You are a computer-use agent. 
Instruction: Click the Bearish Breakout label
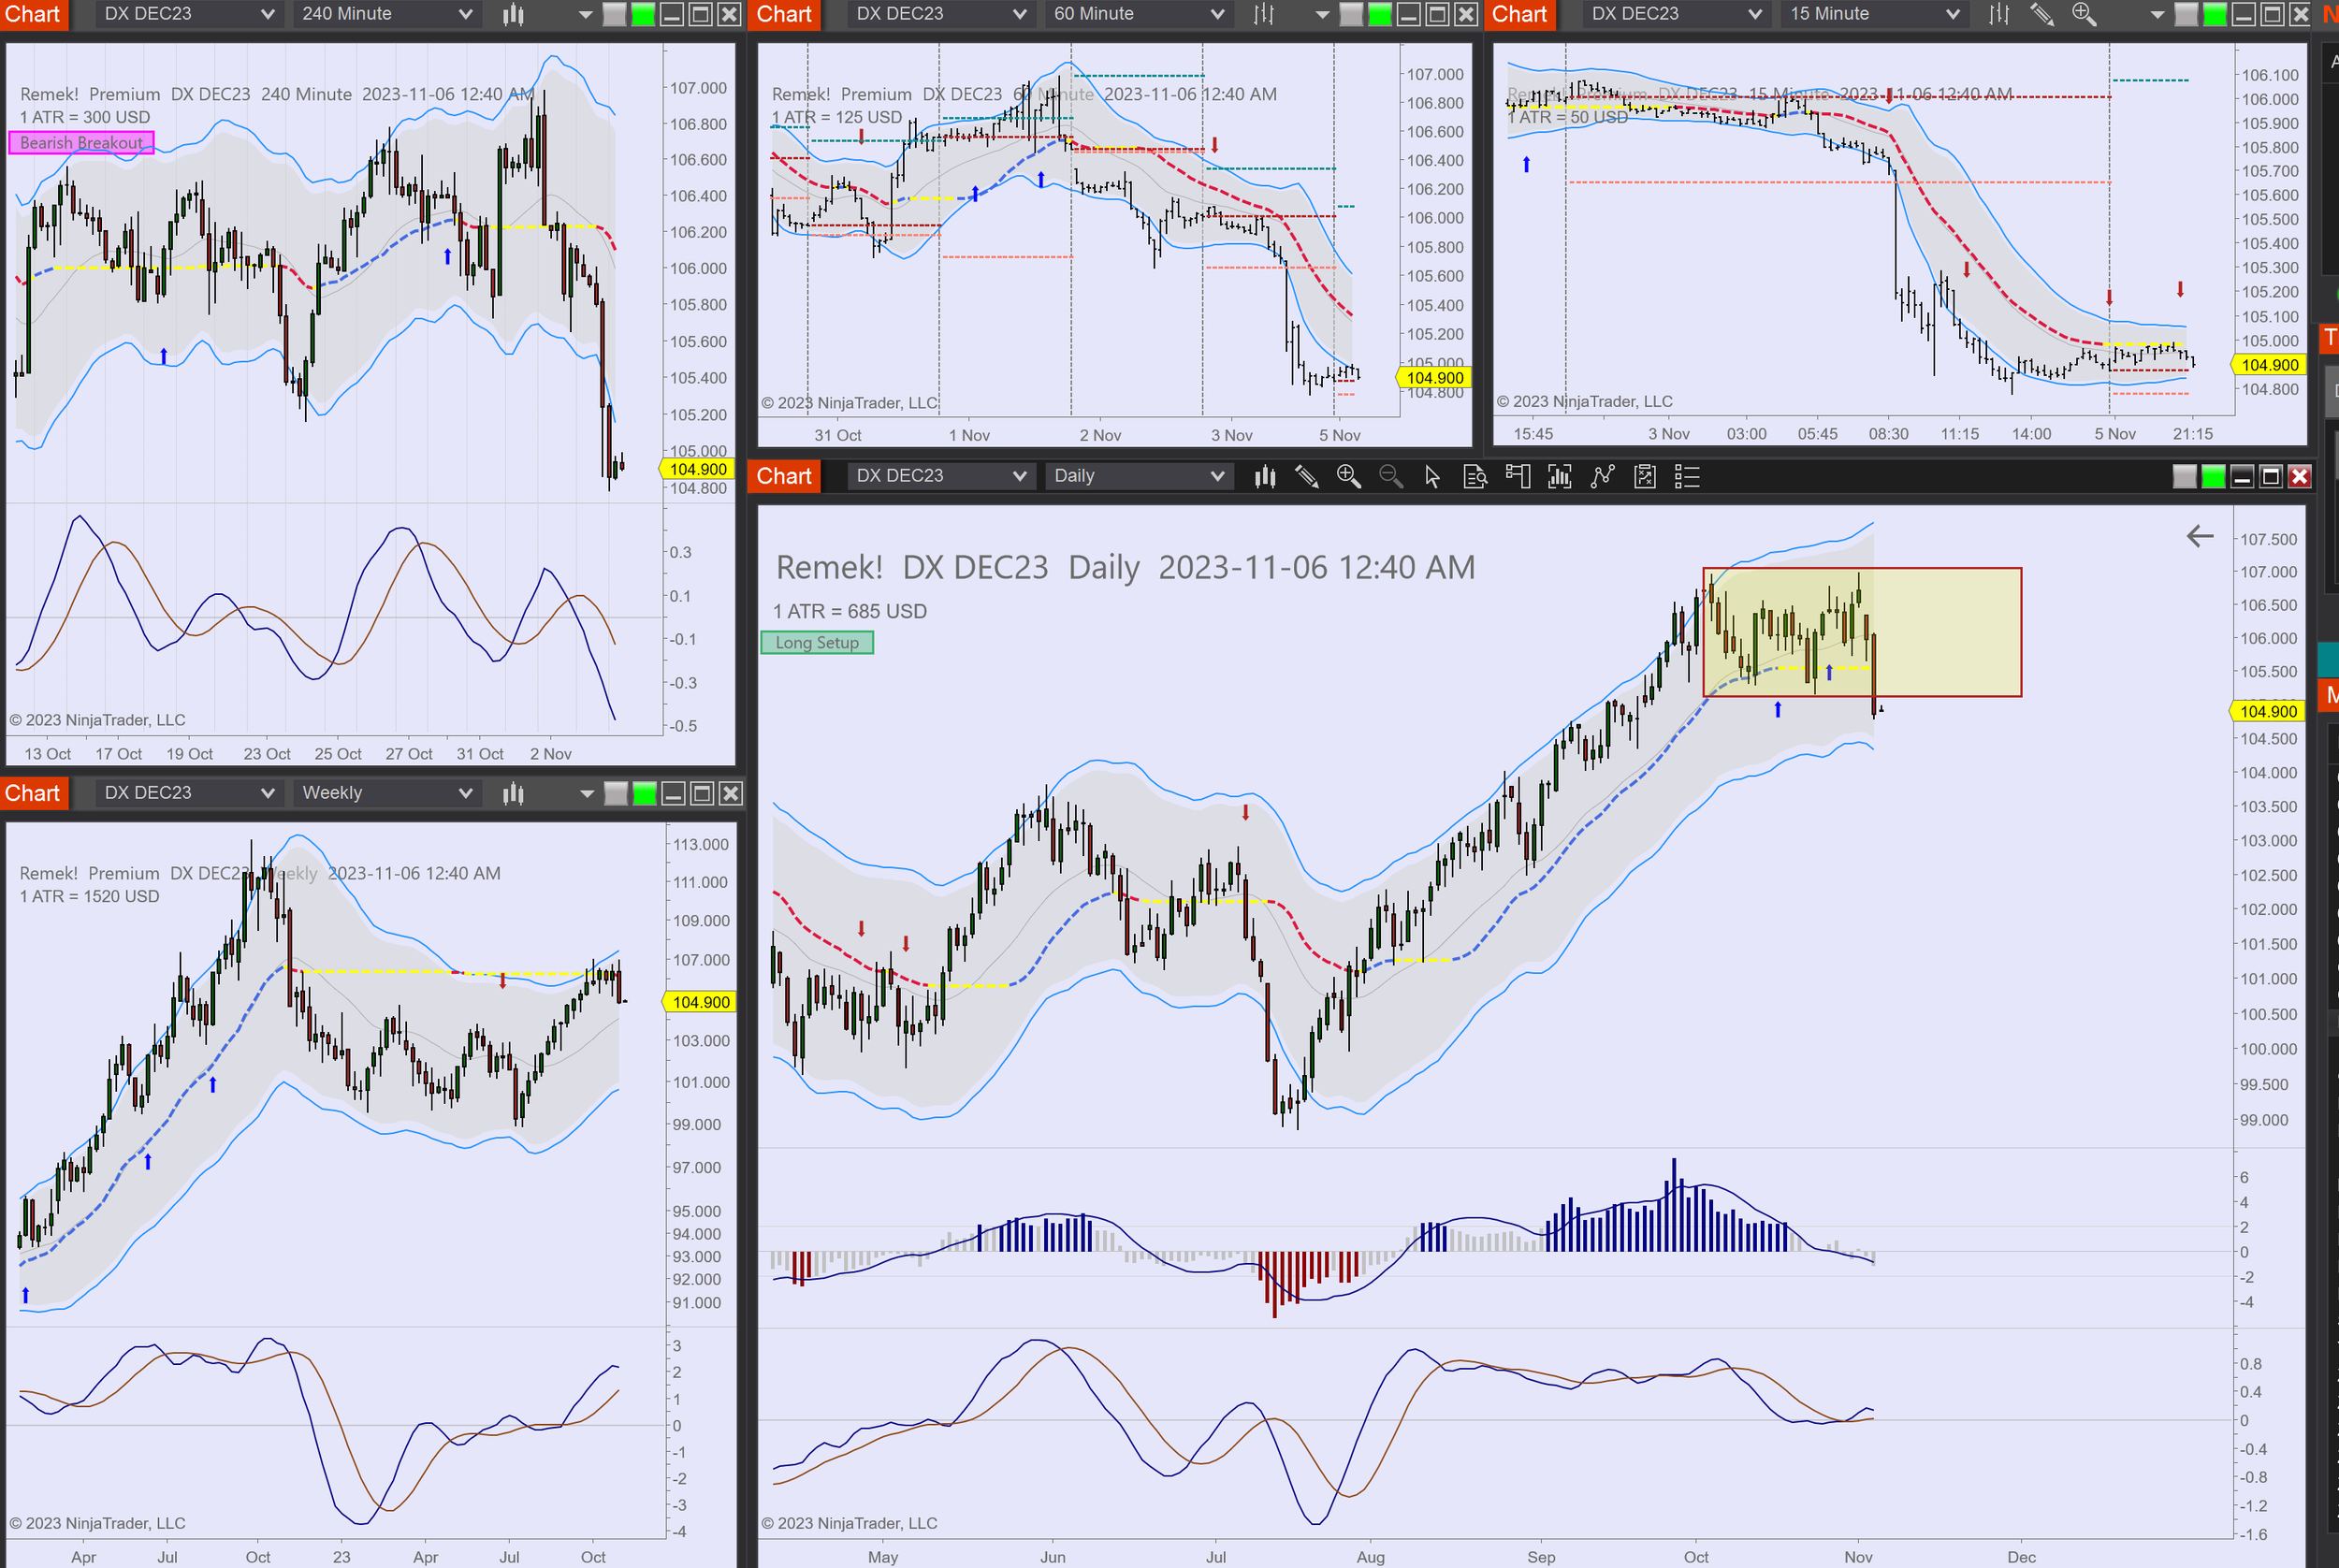point(81,143)
